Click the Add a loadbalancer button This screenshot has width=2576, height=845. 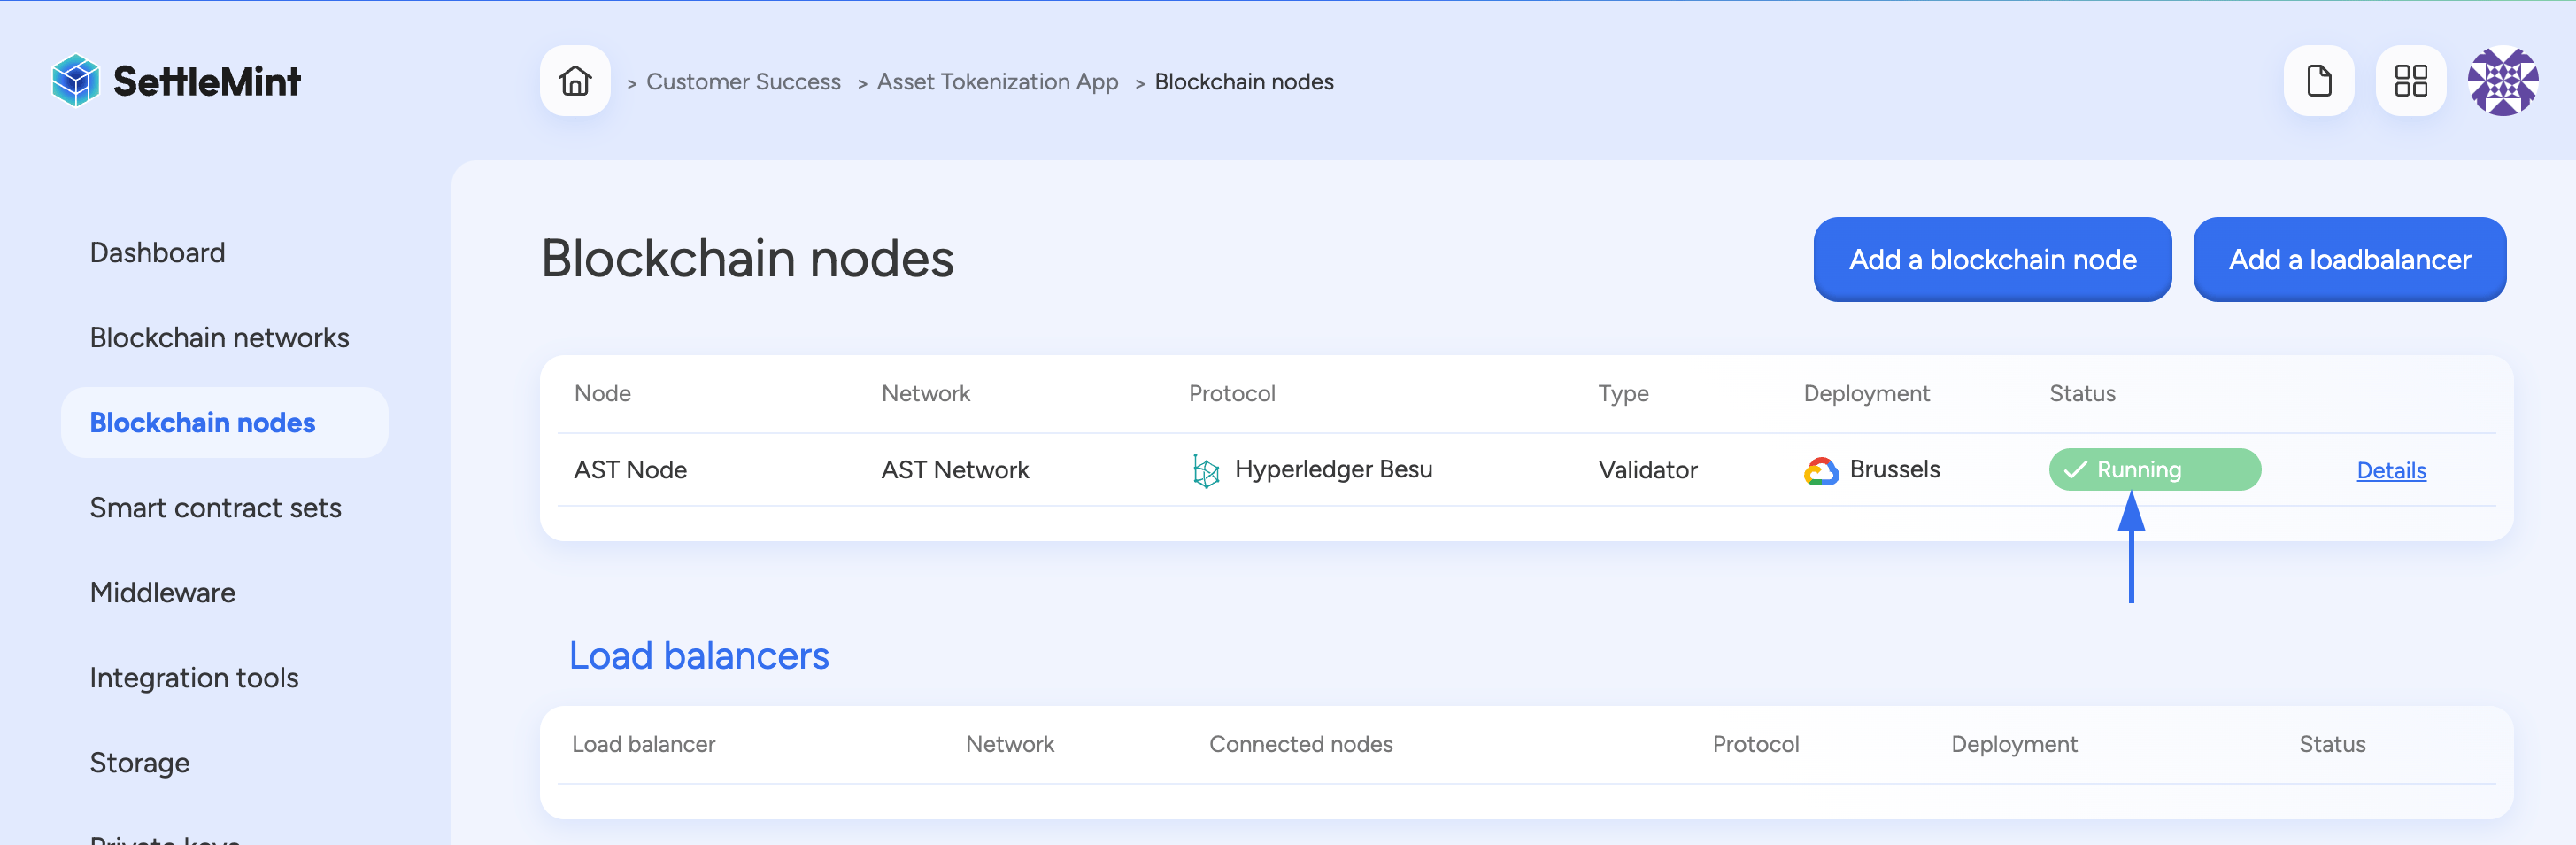click(2349, 259)
